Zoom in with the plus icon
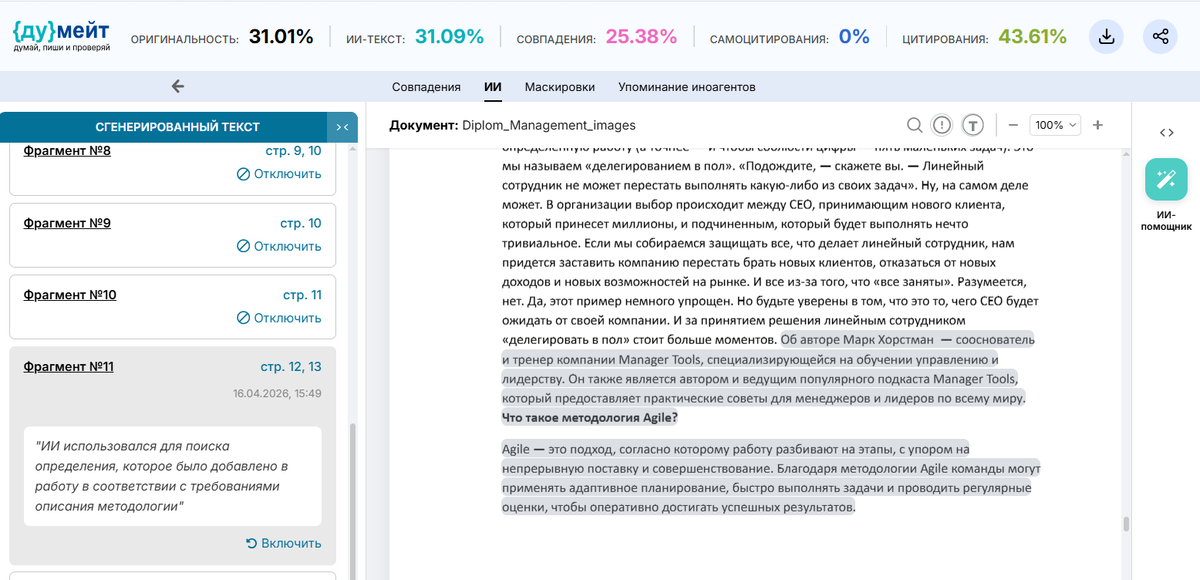Image resolution: width=1200 pixels, height=580 pixels. [x=1097, y=125]
